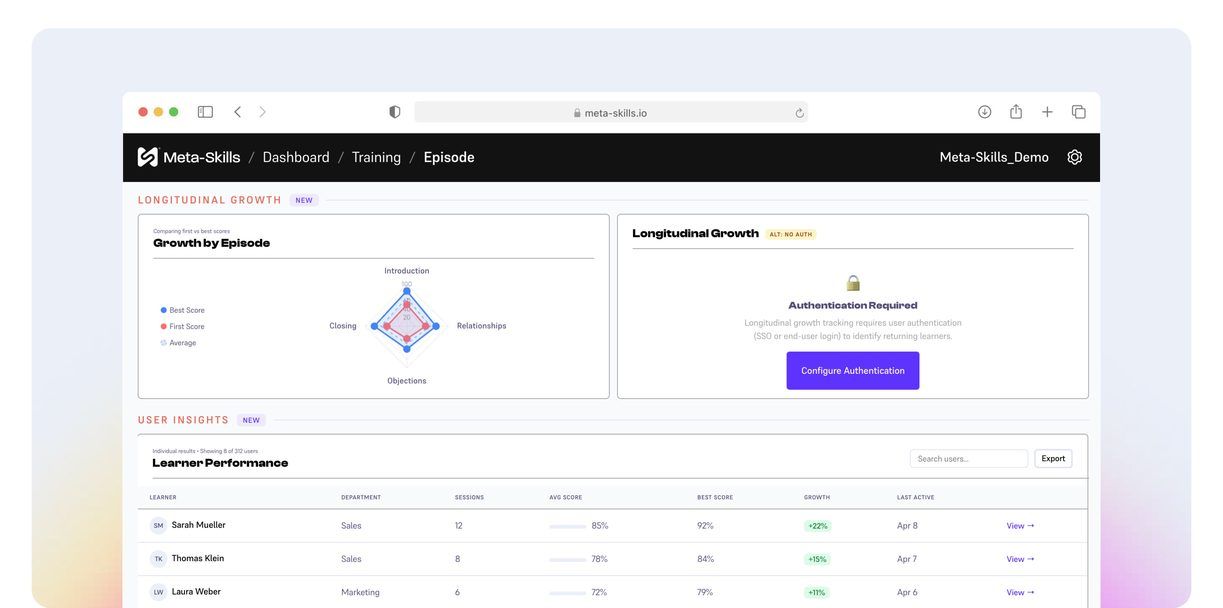Click the Apr 8 last active cell

(x=907, y=526)
